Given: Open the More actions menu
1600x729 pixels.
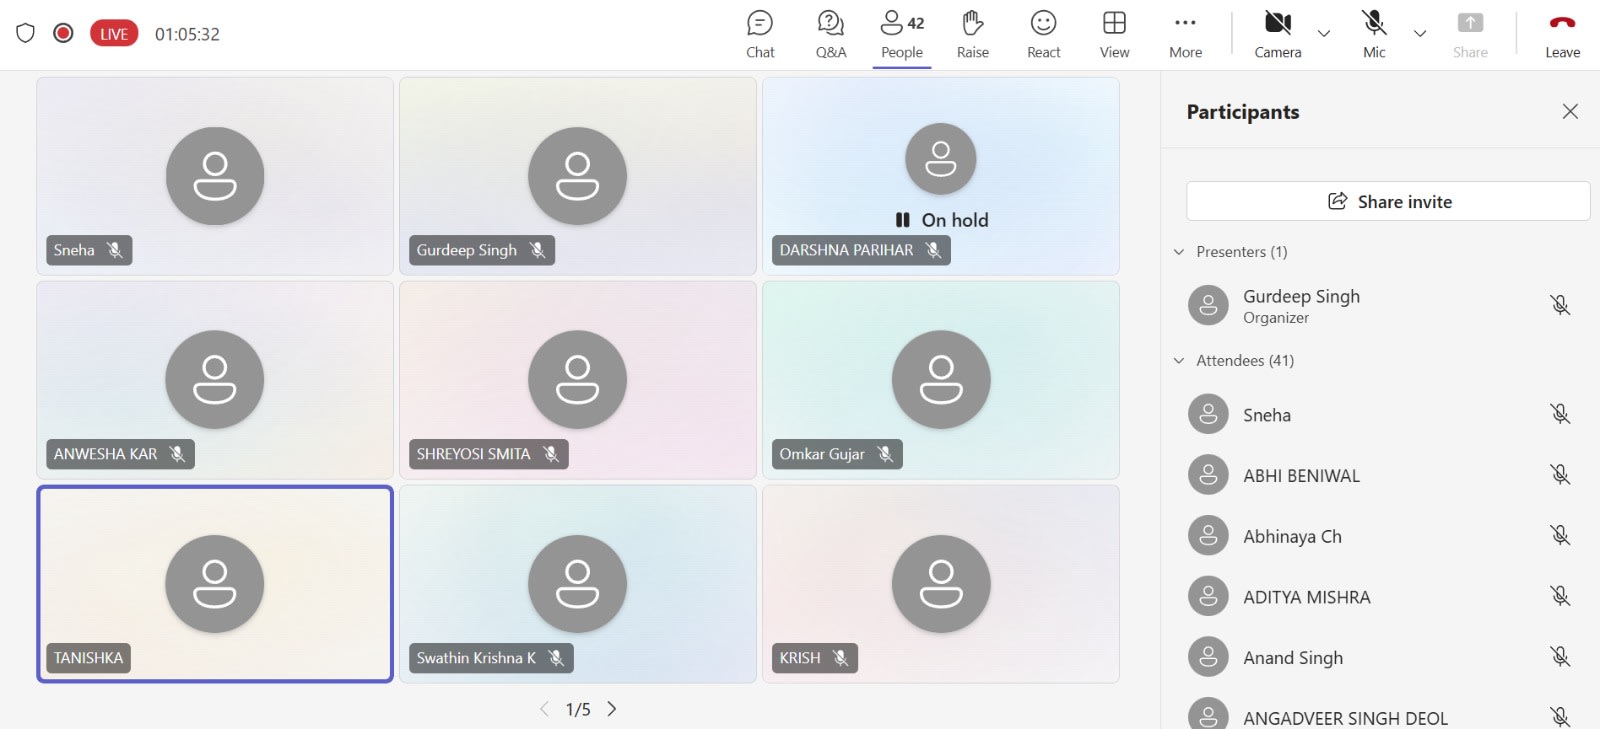Looking at the screenshot, I should (x=1185, y=35).
